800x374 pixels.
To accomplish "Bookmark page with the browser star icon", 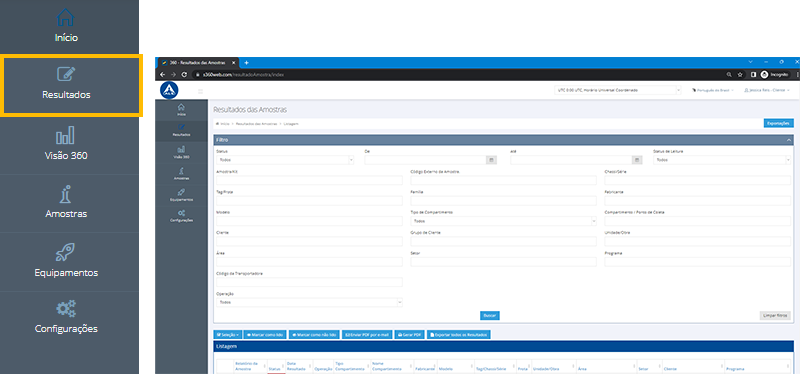I will pyautogui.click(x=740, y=74).
